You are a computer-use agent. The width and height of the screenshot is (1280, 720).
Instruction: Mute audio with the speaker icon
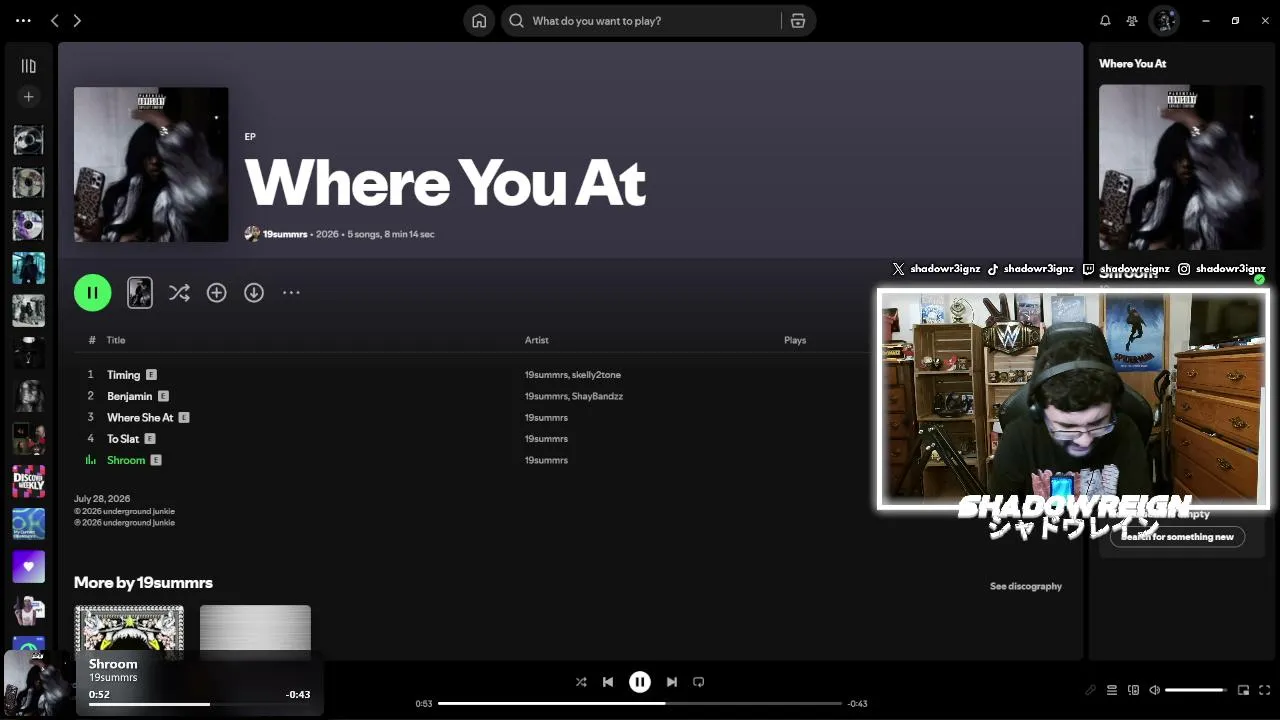click(x=1154, y=690)
